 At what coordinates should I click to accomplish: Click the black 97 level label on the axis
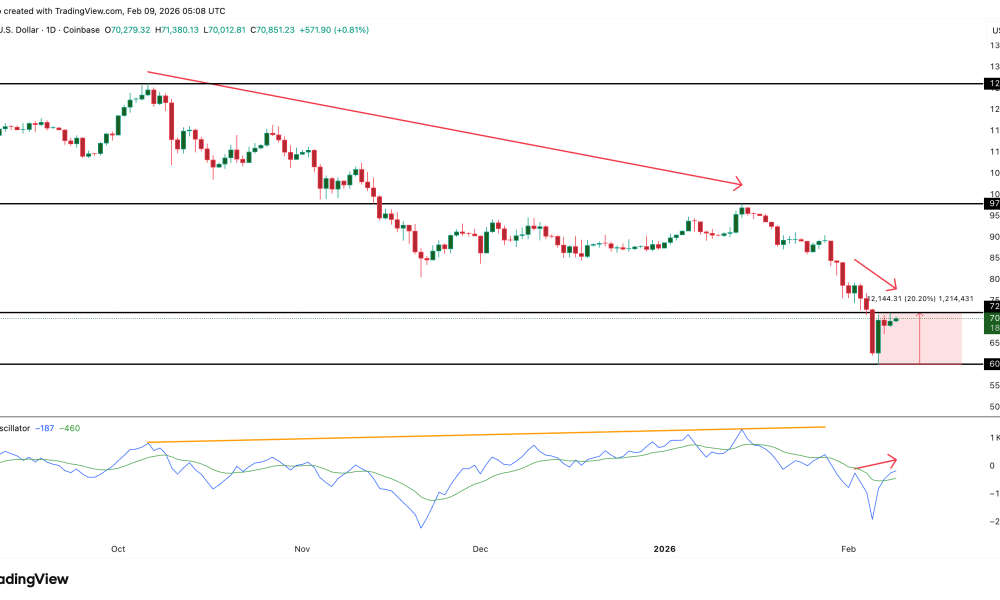coord(993,203)
